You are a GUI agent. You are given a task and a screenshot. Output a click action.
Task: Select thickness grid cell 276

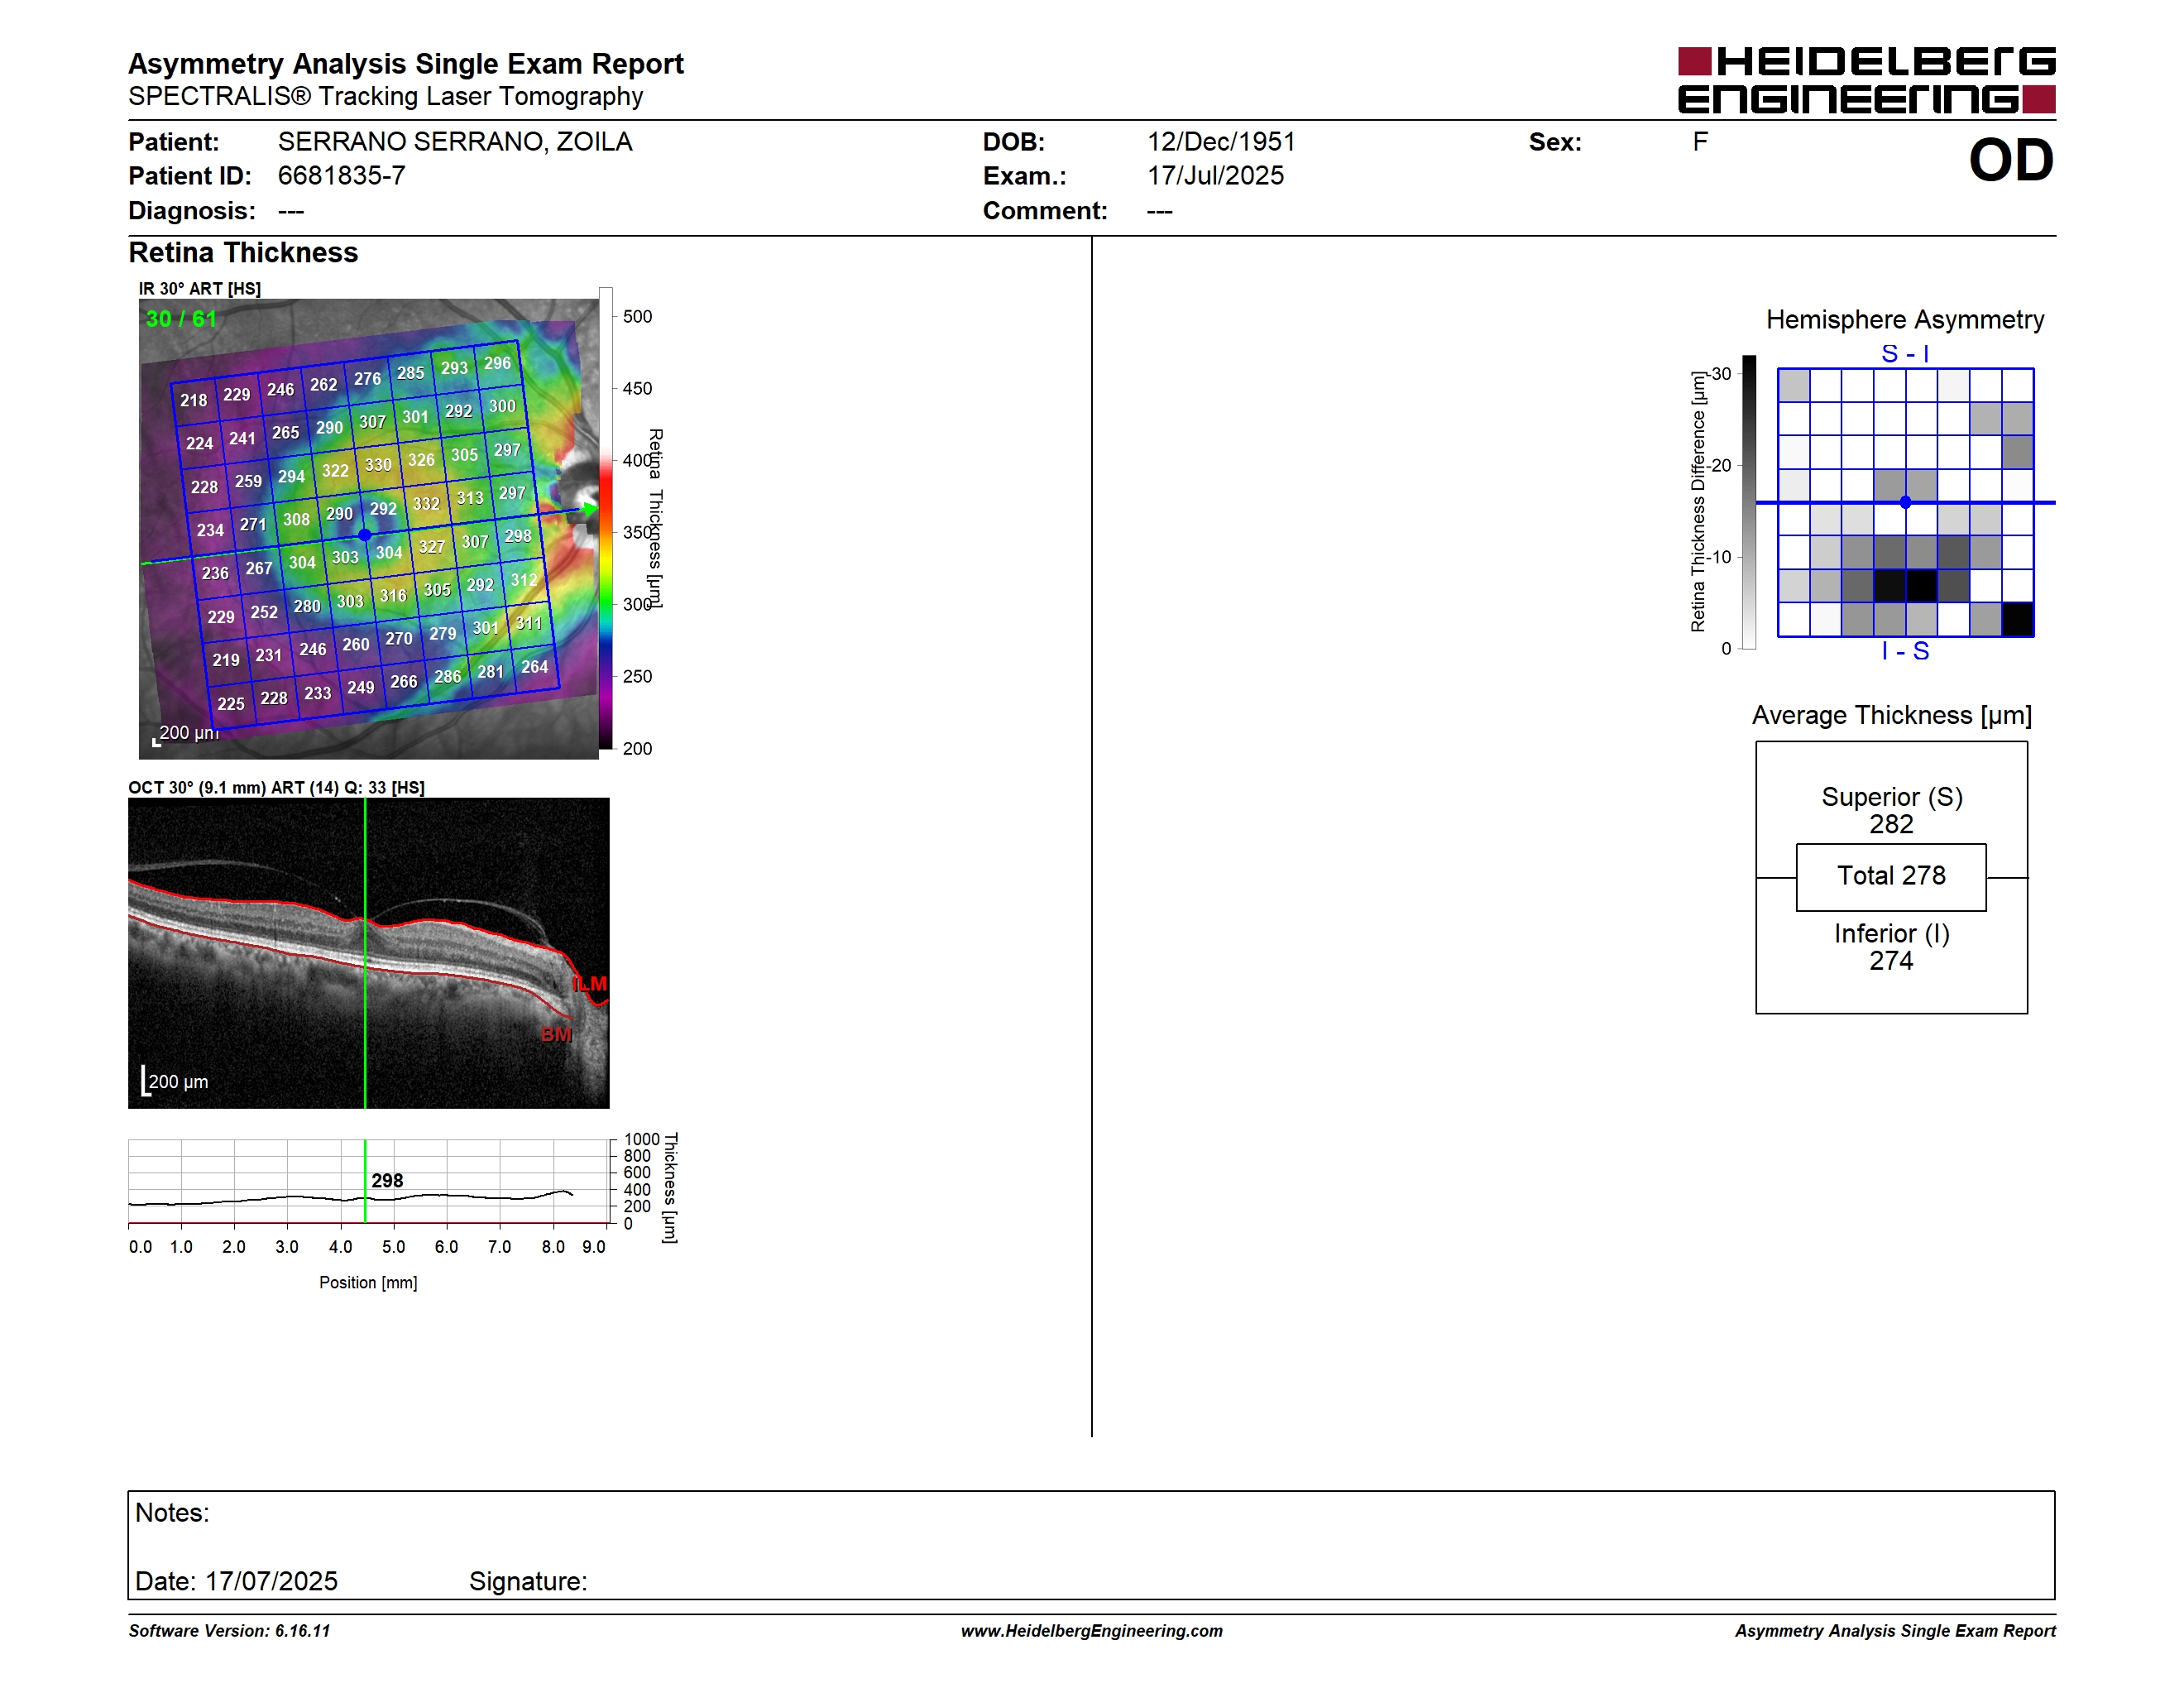pyautogui.click(x=367, y=379)
